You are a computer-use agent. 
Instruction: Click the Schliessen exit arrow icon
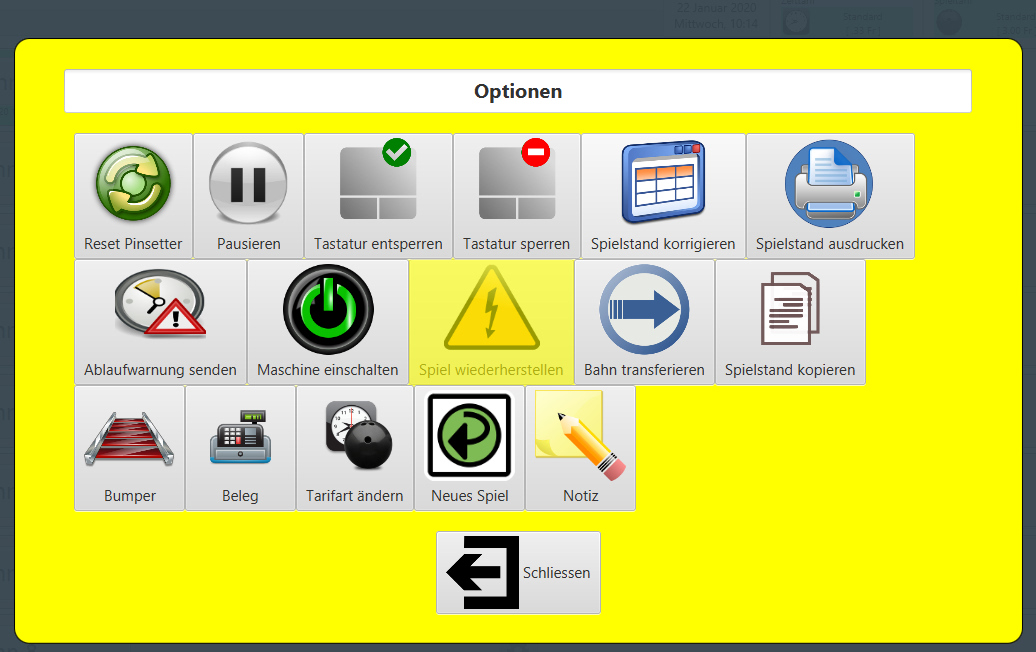(483, 573)
